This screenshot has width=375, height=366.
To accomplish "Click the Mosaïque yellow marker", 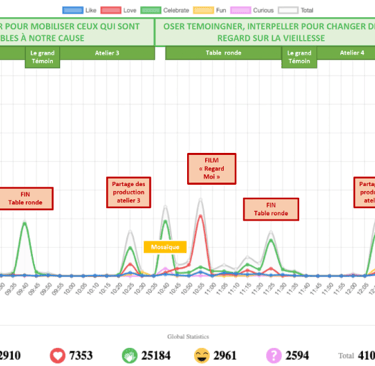I will (165, 247).
